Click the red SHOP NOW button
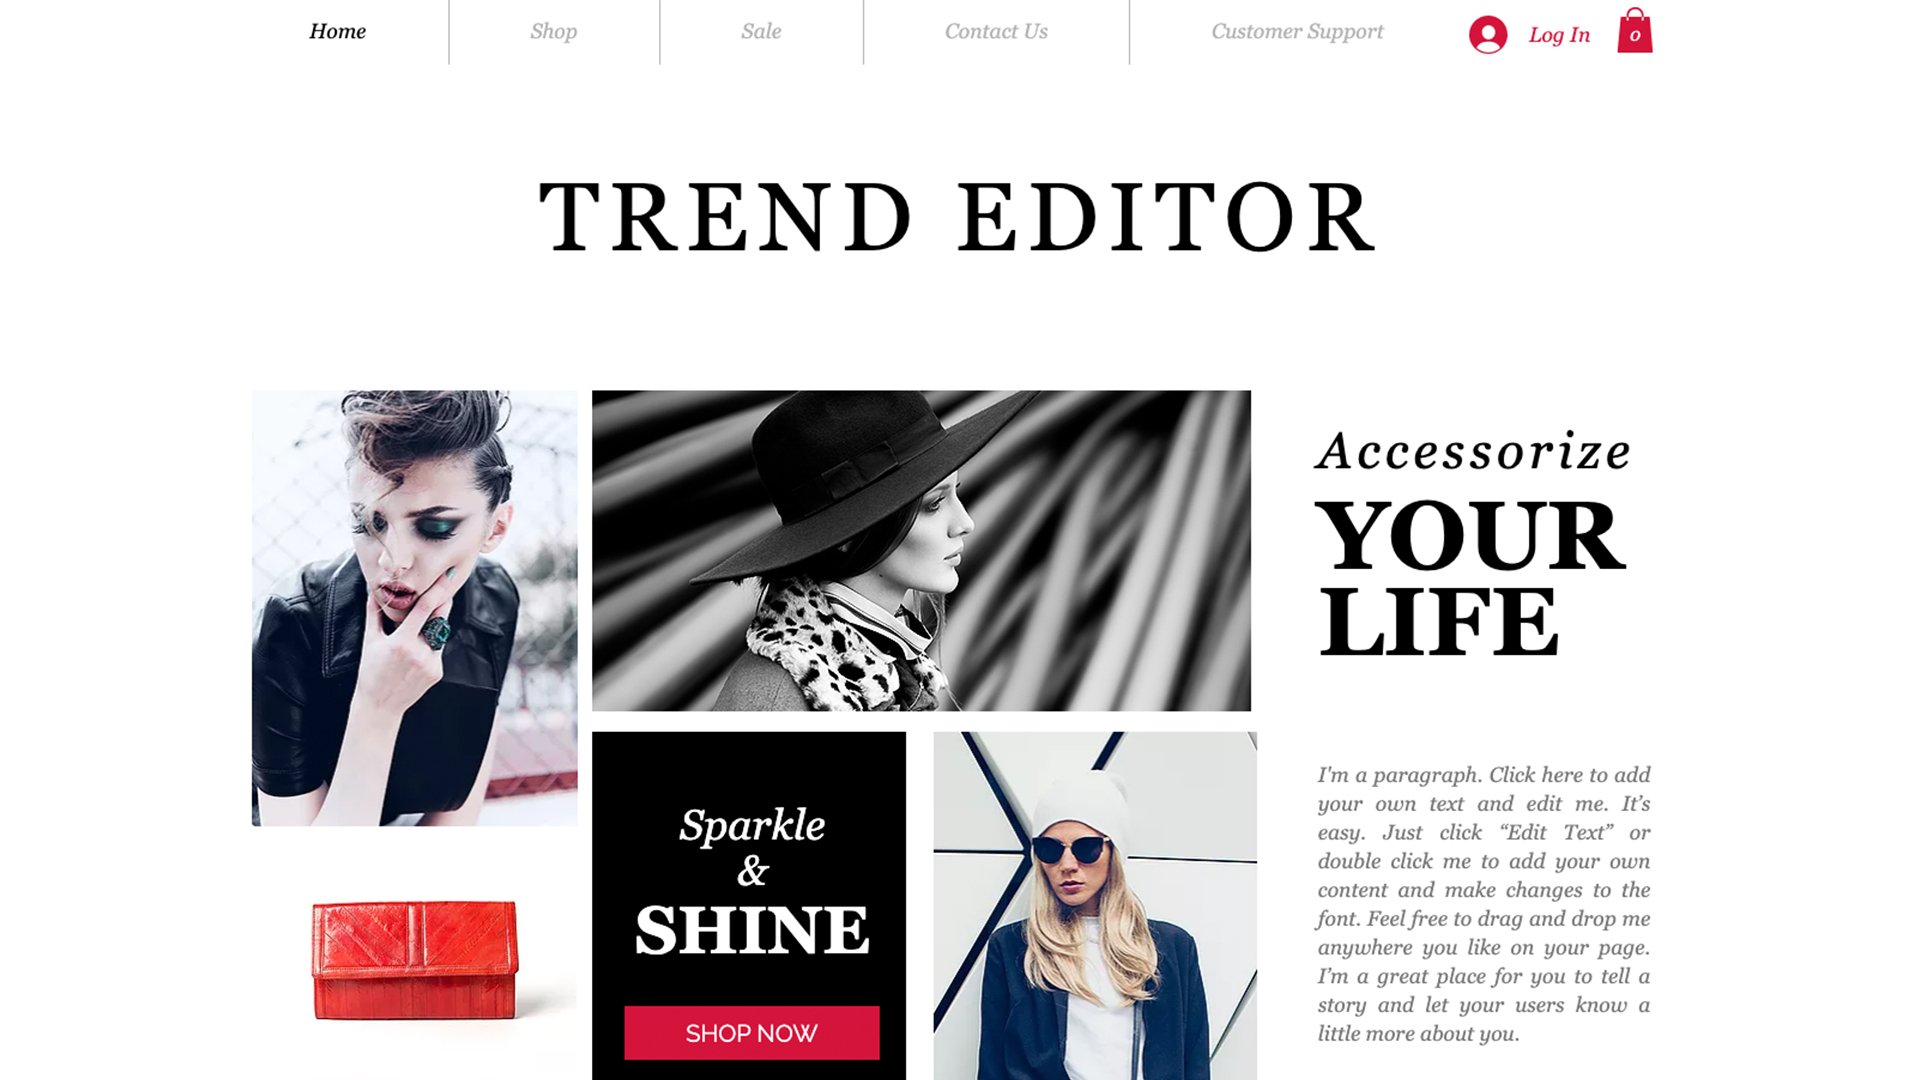This screenshot has height=1080, width=1920. pos(752,1033)
